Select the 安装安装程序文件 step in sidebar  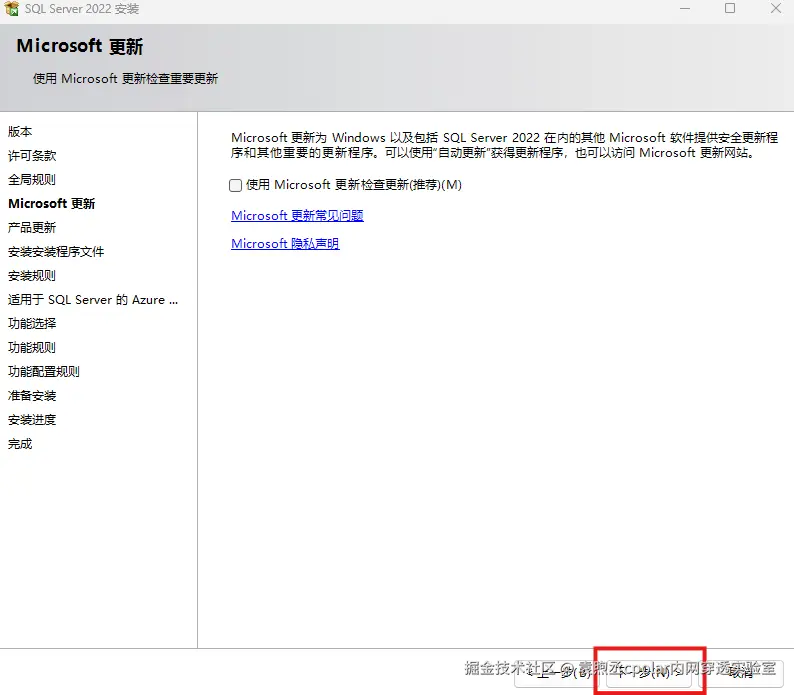point(56,252)
